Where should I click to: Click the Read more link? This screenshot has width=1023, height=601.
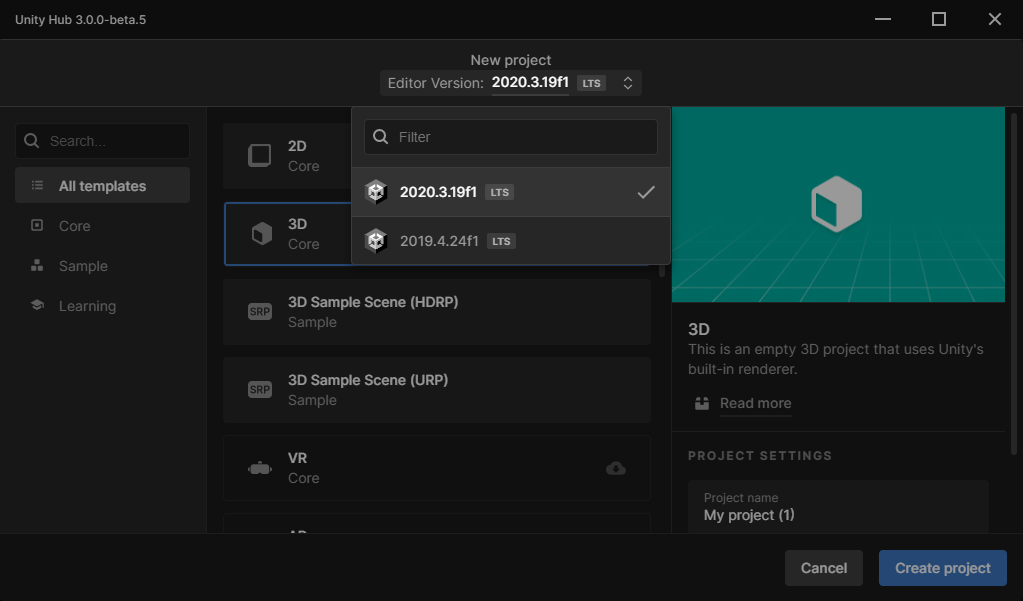pyautogui.click(x=755, y=403)
